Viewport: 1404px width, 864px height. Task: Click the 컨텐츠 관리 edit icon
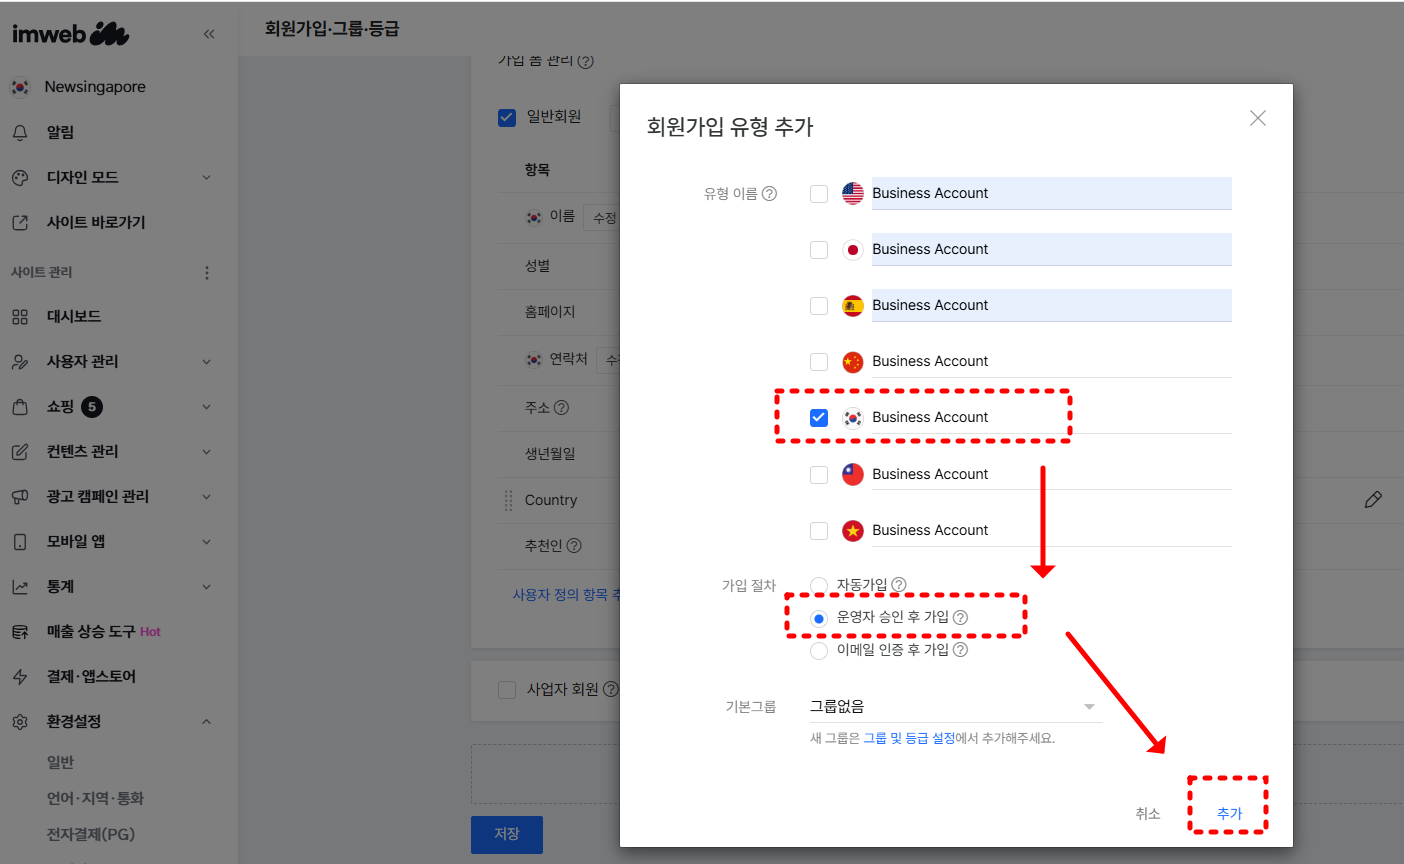point(20,451)
